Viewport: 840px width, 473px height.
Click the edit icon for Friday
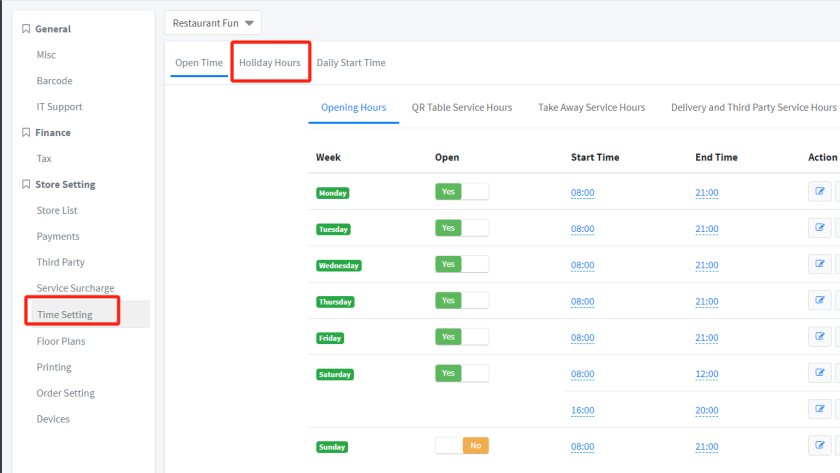point(820,337)
